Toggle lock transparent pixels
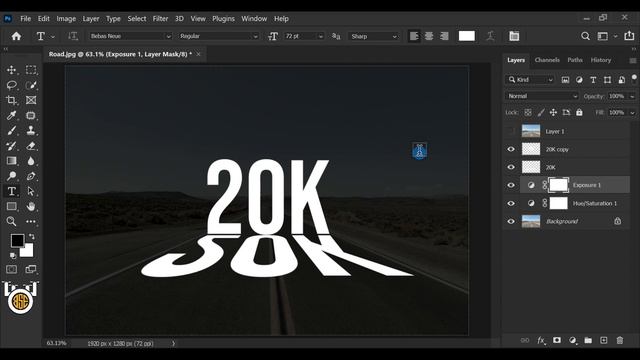This screenshot has height=360, width=640. tap(528, 112)
